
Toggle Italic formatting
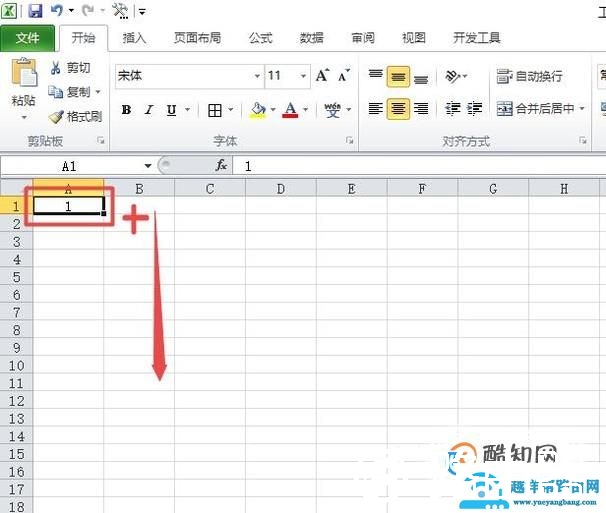pyautogui.click(x=149, y=110)
